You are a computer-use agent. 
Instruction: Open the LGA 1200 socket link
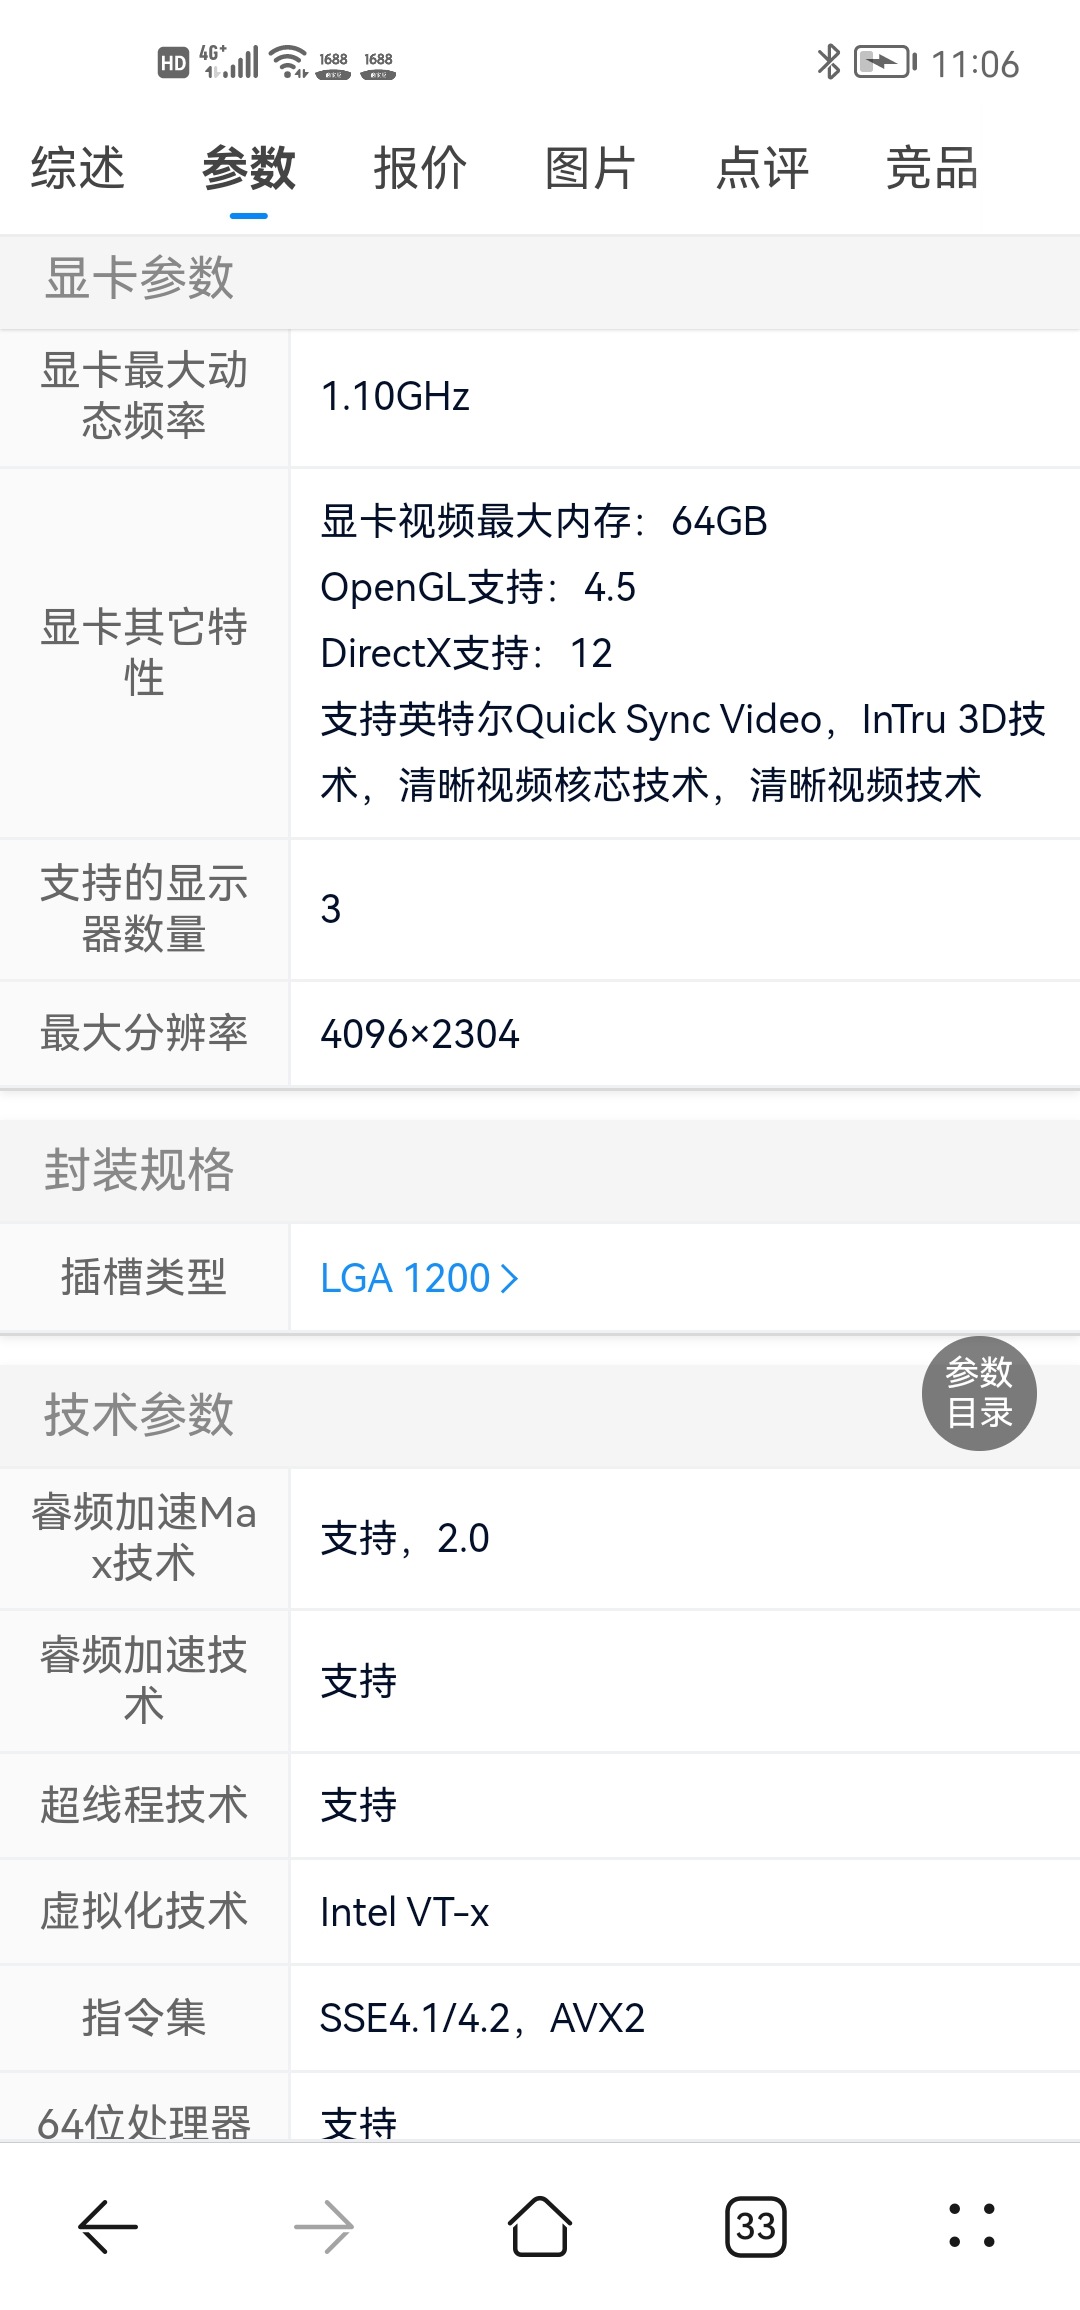(x=405, y=1278)
